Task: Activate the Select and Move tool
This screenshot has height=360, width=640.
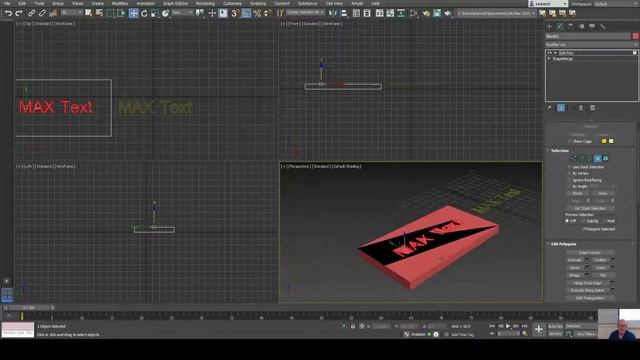Action: click(x=133, y=13)
